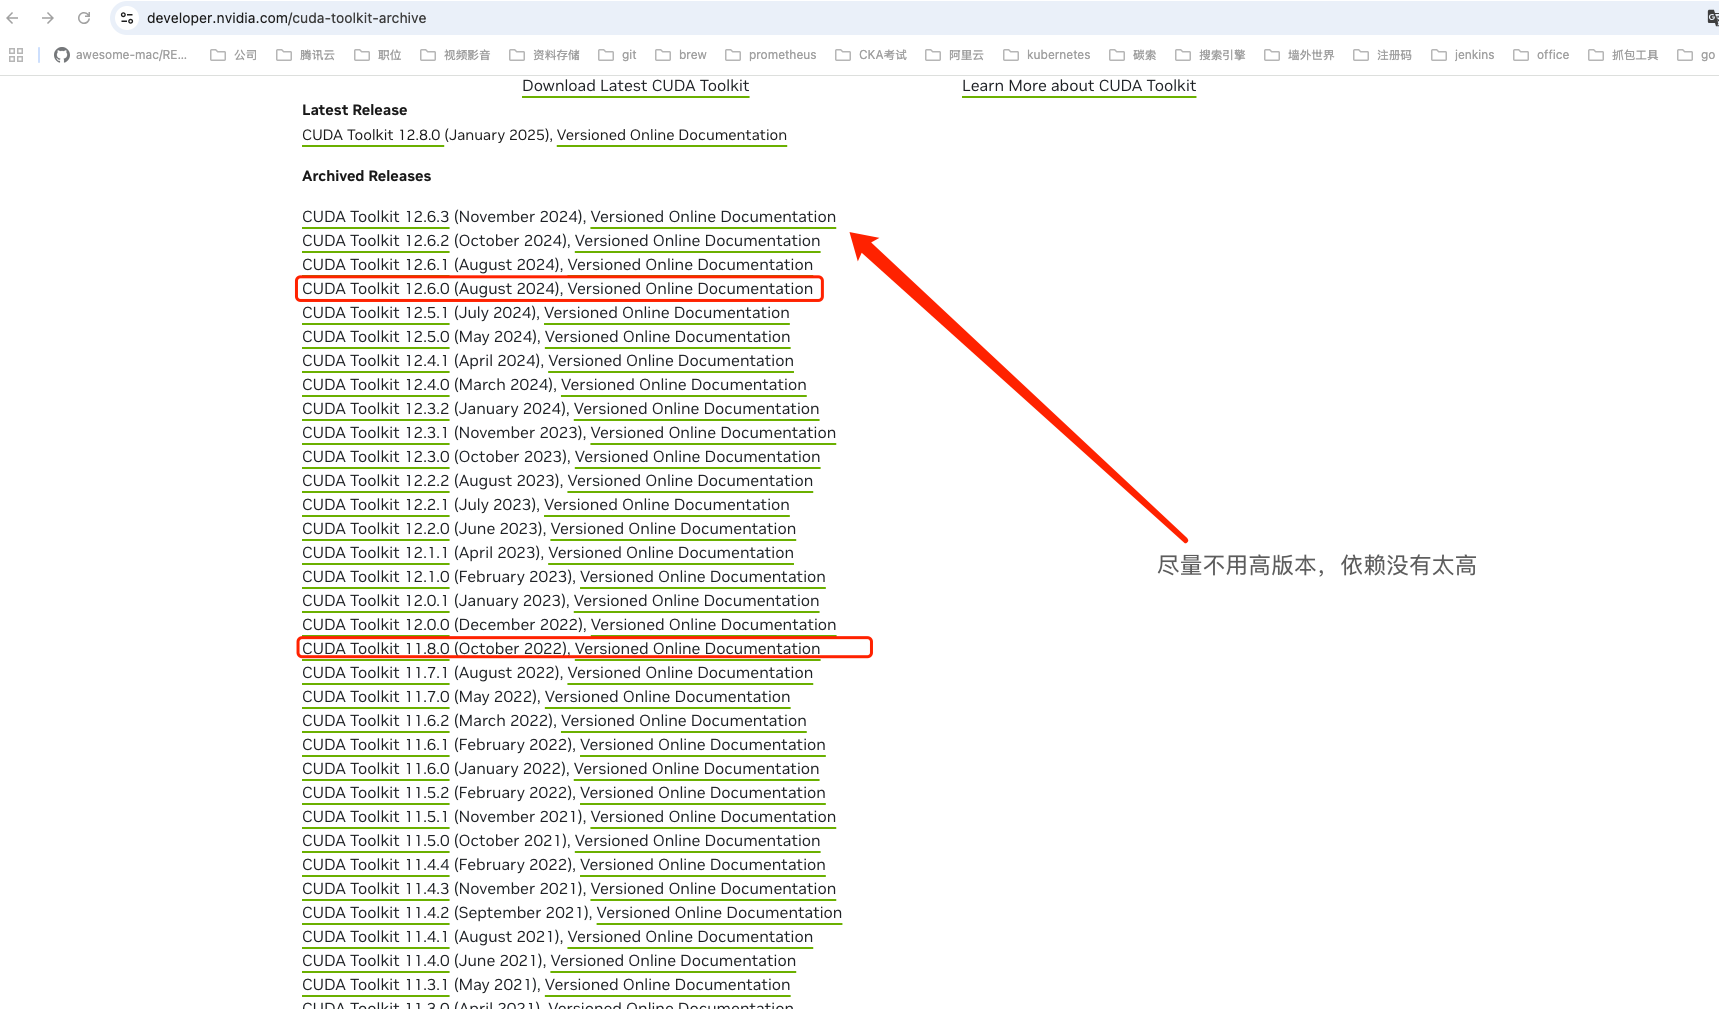This screenshot has width=1719, height=1009.
Task: Open site info icon in address bar
Action: 127,18
